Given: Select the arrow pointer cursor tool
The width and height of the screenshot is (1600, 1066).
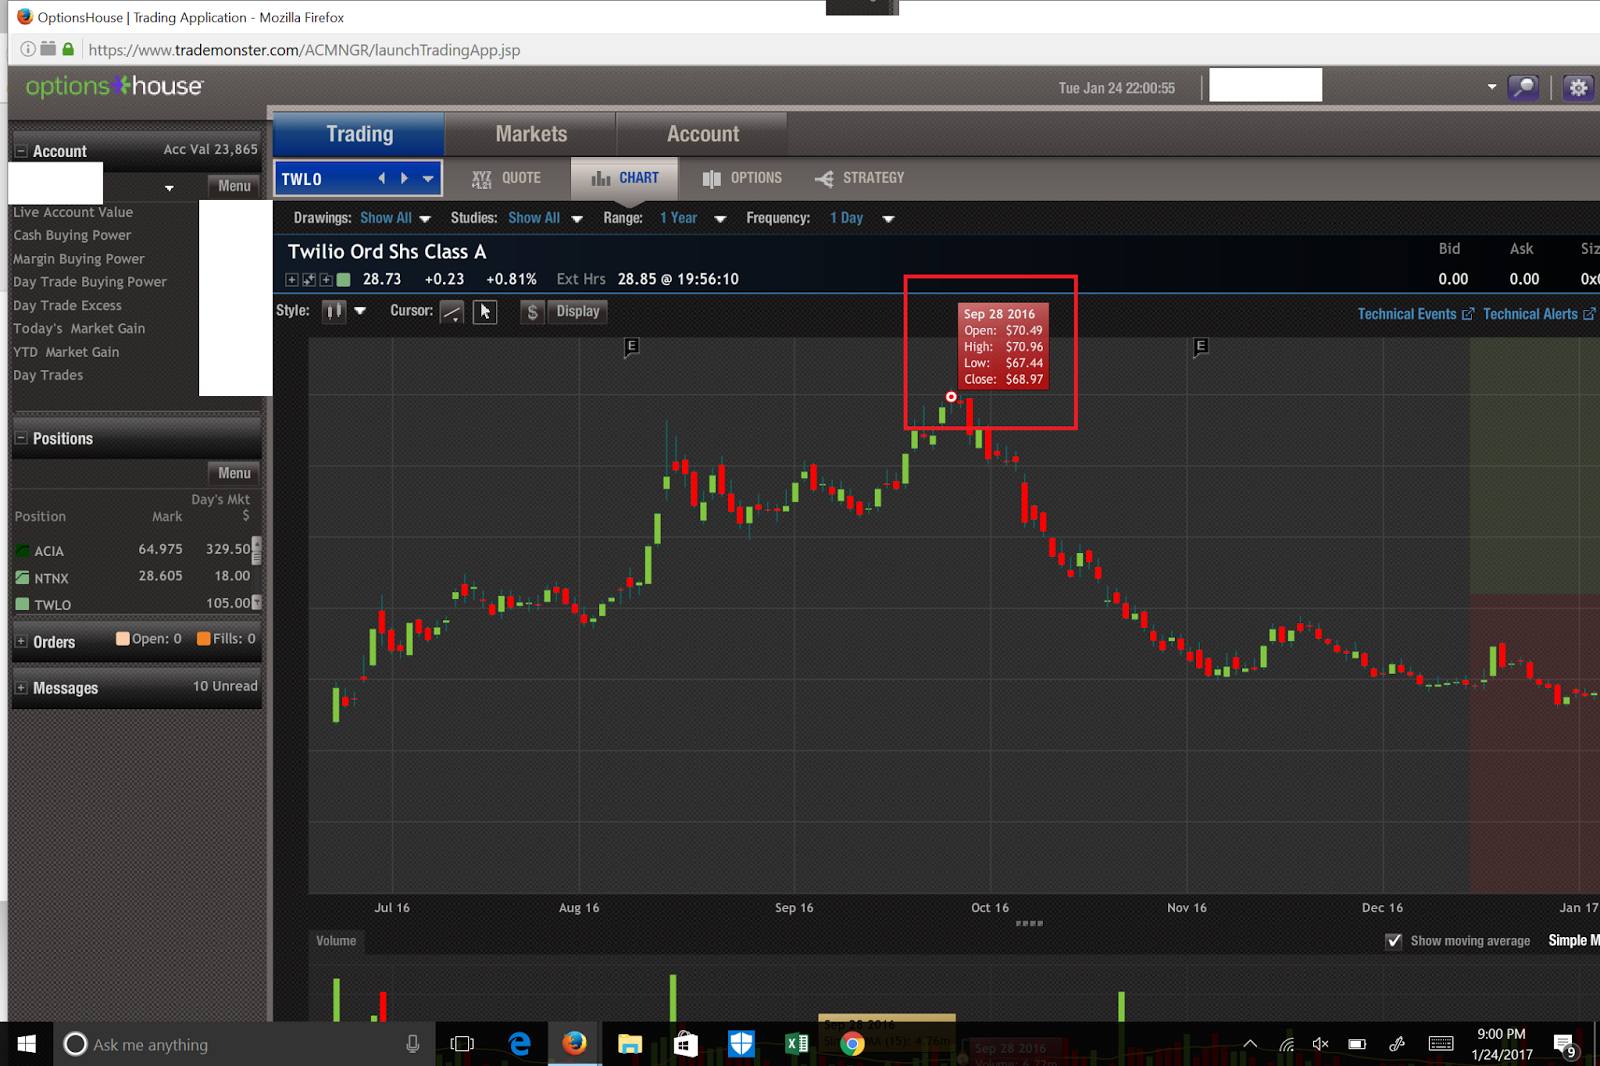Looking at the screenshot, I should [x=485, y=312].
